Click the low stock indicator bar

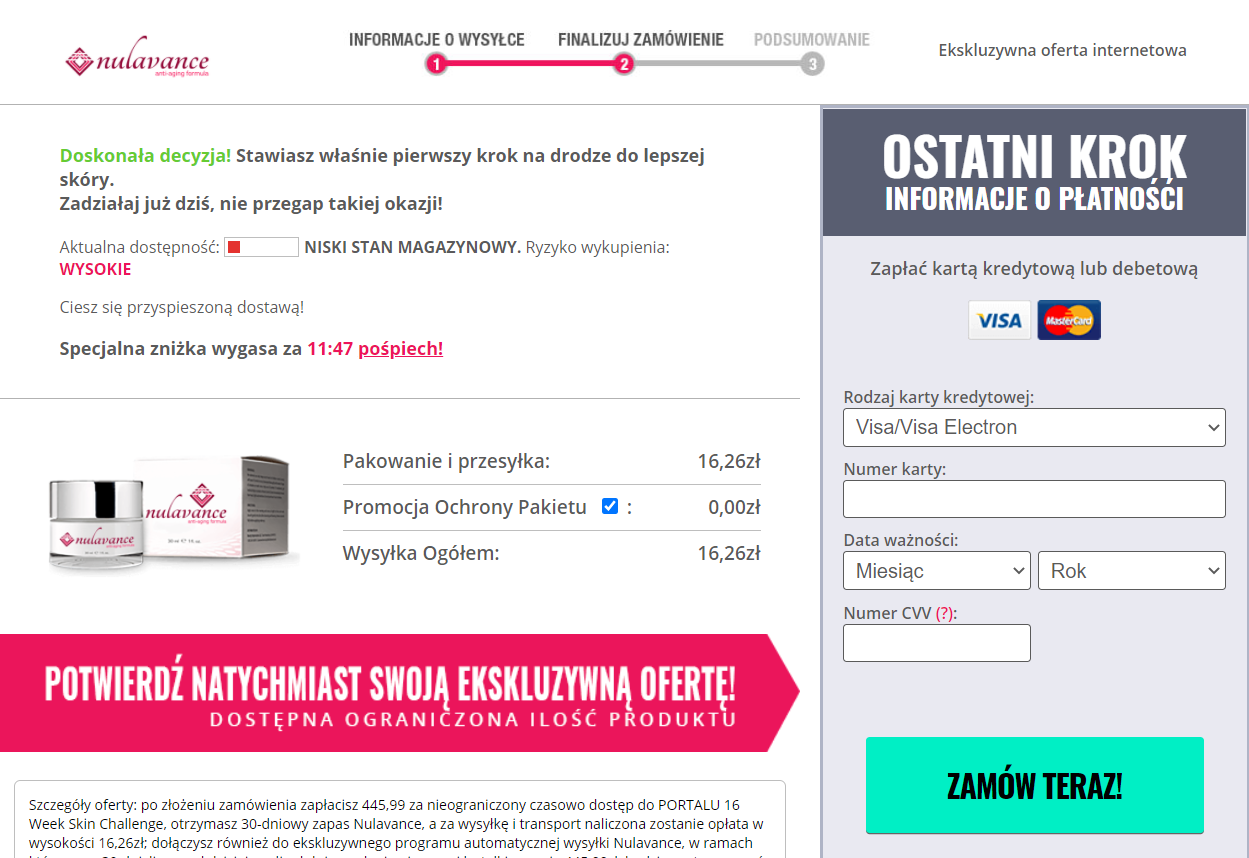[x=262, y=247]
